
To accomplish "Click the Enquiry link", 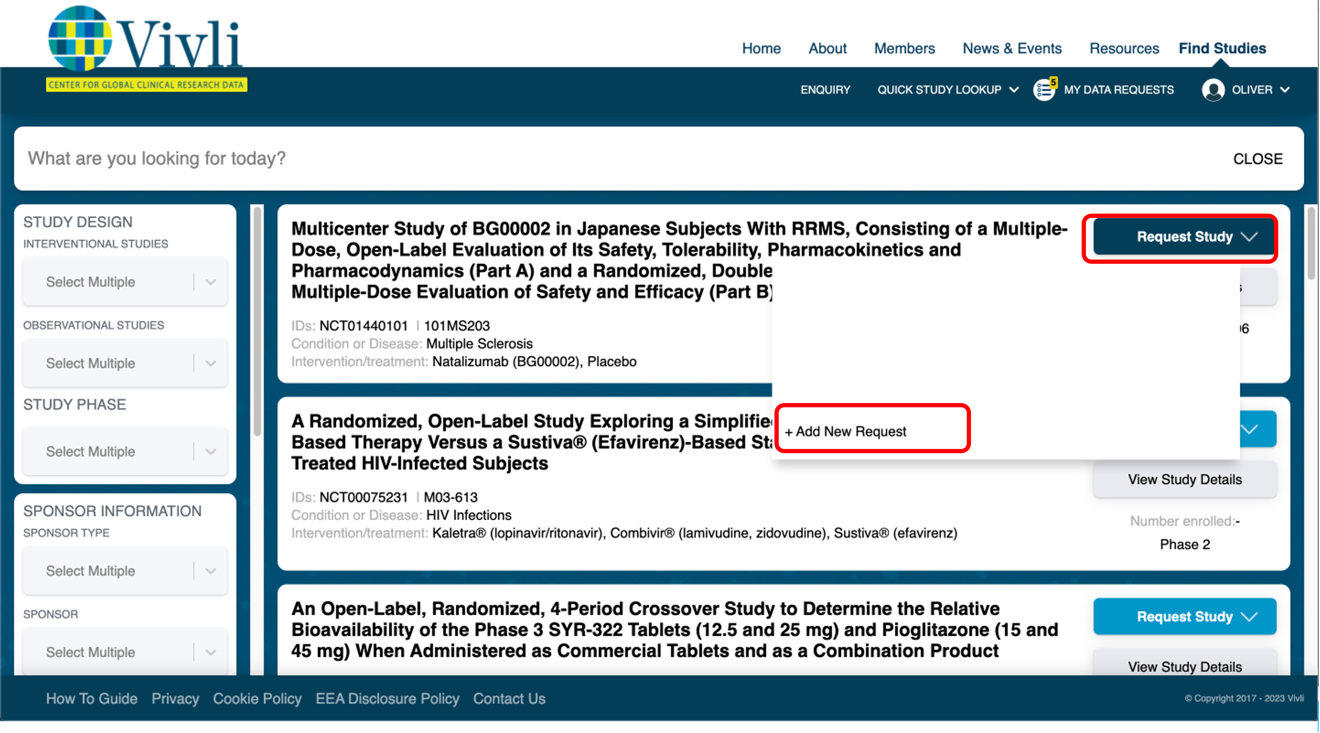I will [825, 90].
